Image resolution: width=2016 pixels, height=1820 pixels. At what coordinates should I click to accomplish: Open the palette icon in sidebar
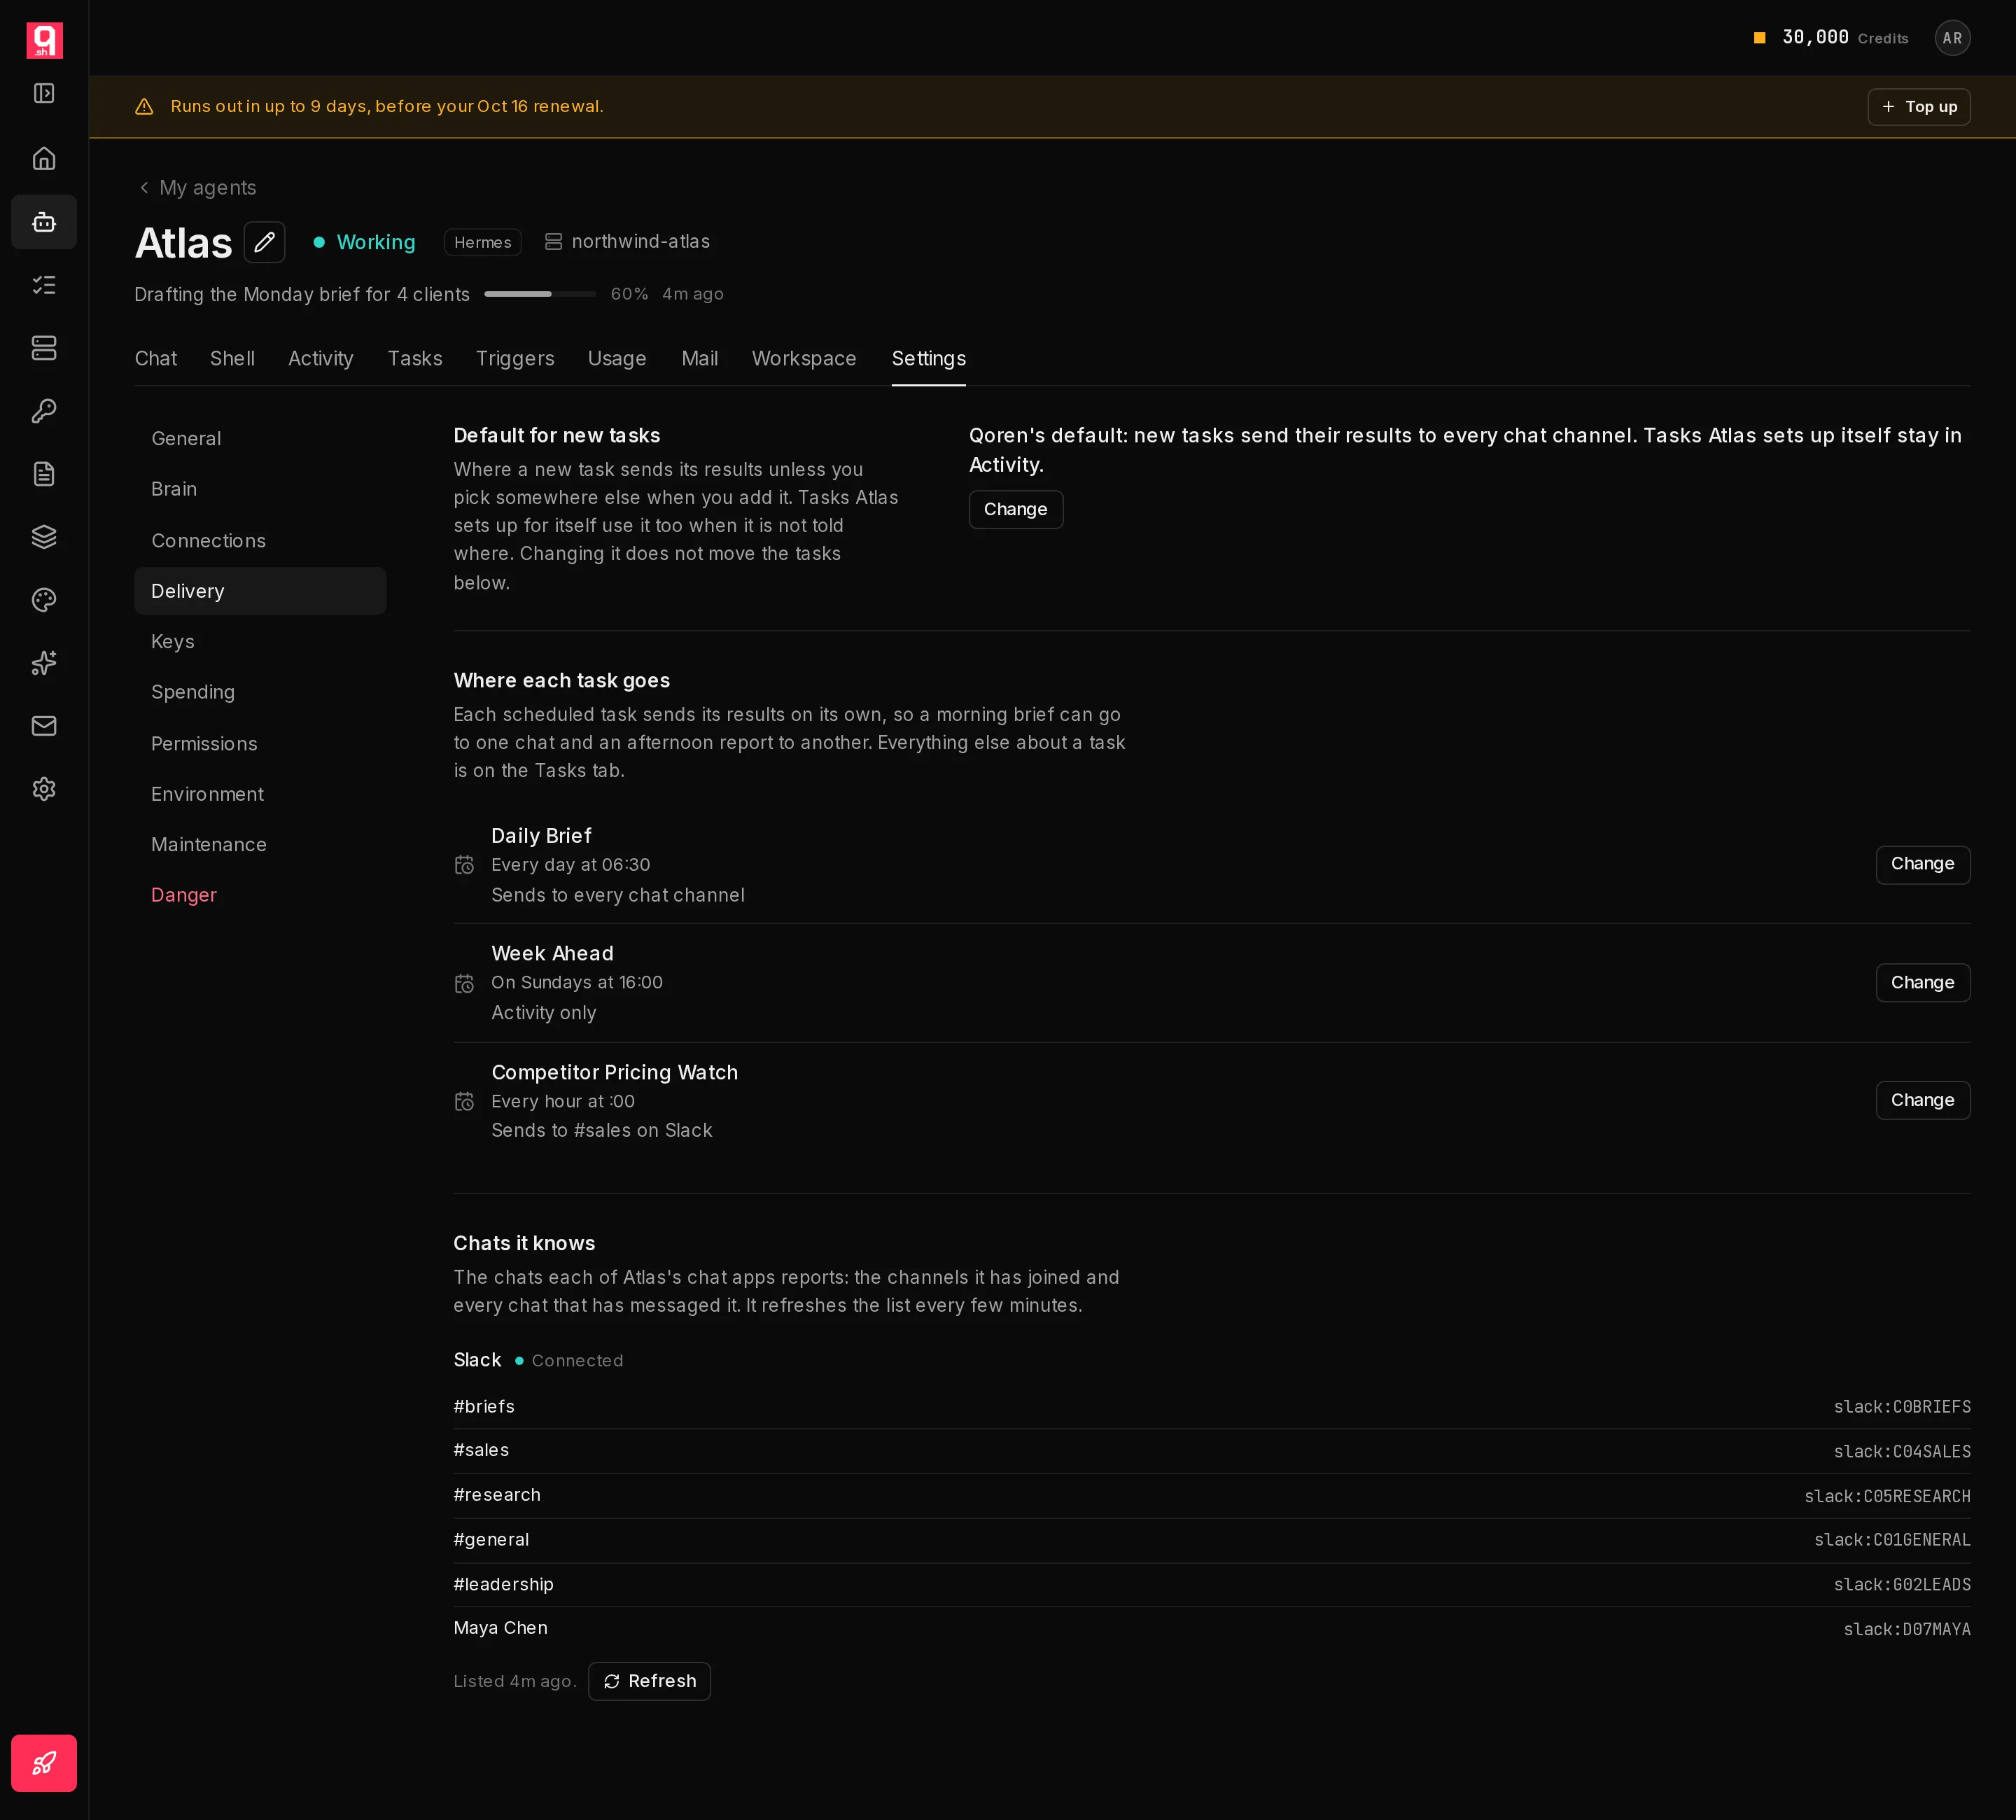(44, 600)
